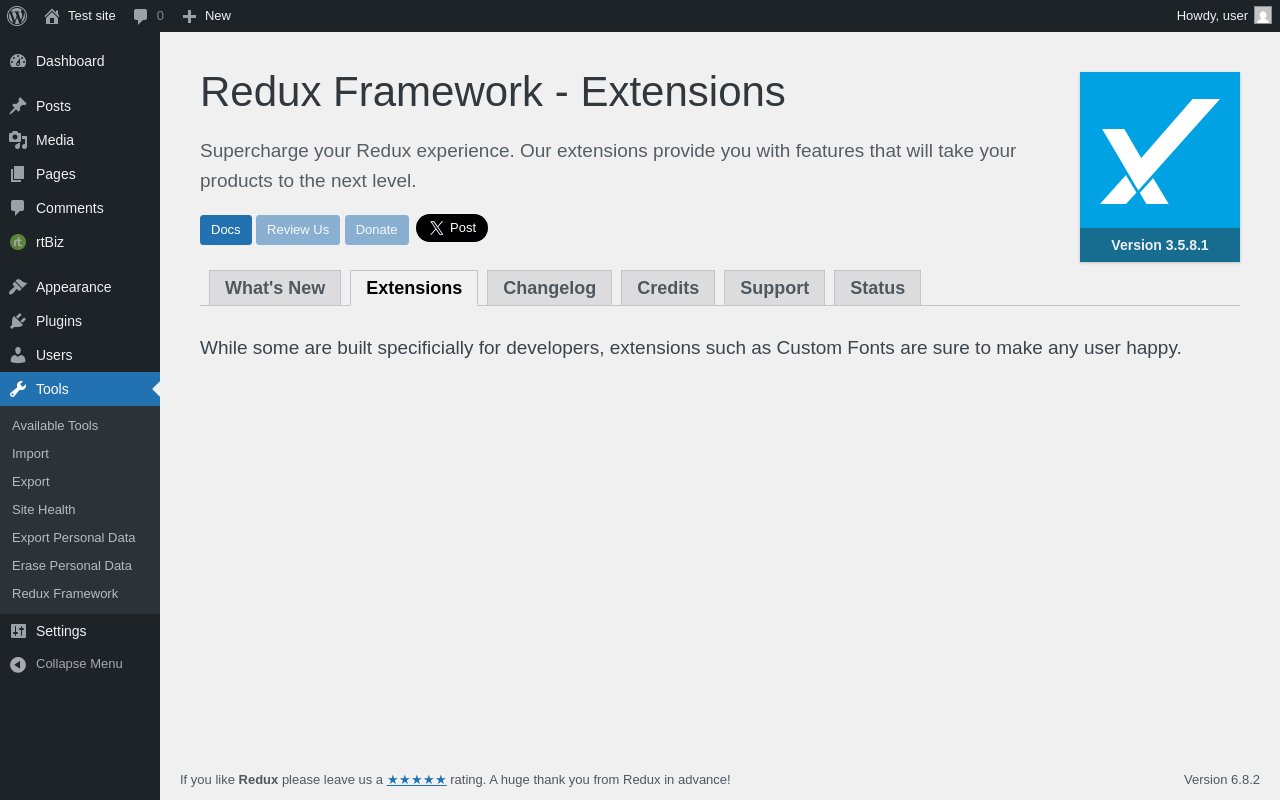Open the Status tab
Screen dimensions: 1280x800
click(x=877, y=288)
